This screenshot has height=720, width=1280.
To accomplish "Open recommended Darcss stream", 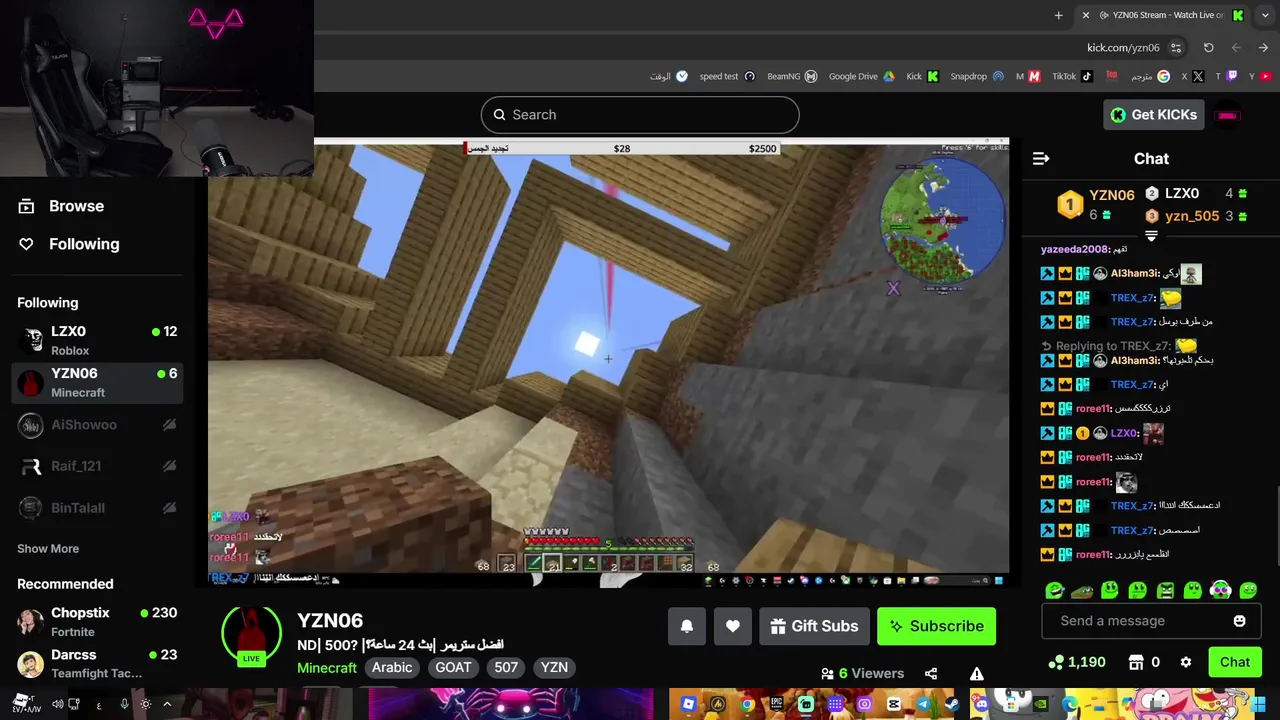I will pyautogui.click(x=98, y=663).
